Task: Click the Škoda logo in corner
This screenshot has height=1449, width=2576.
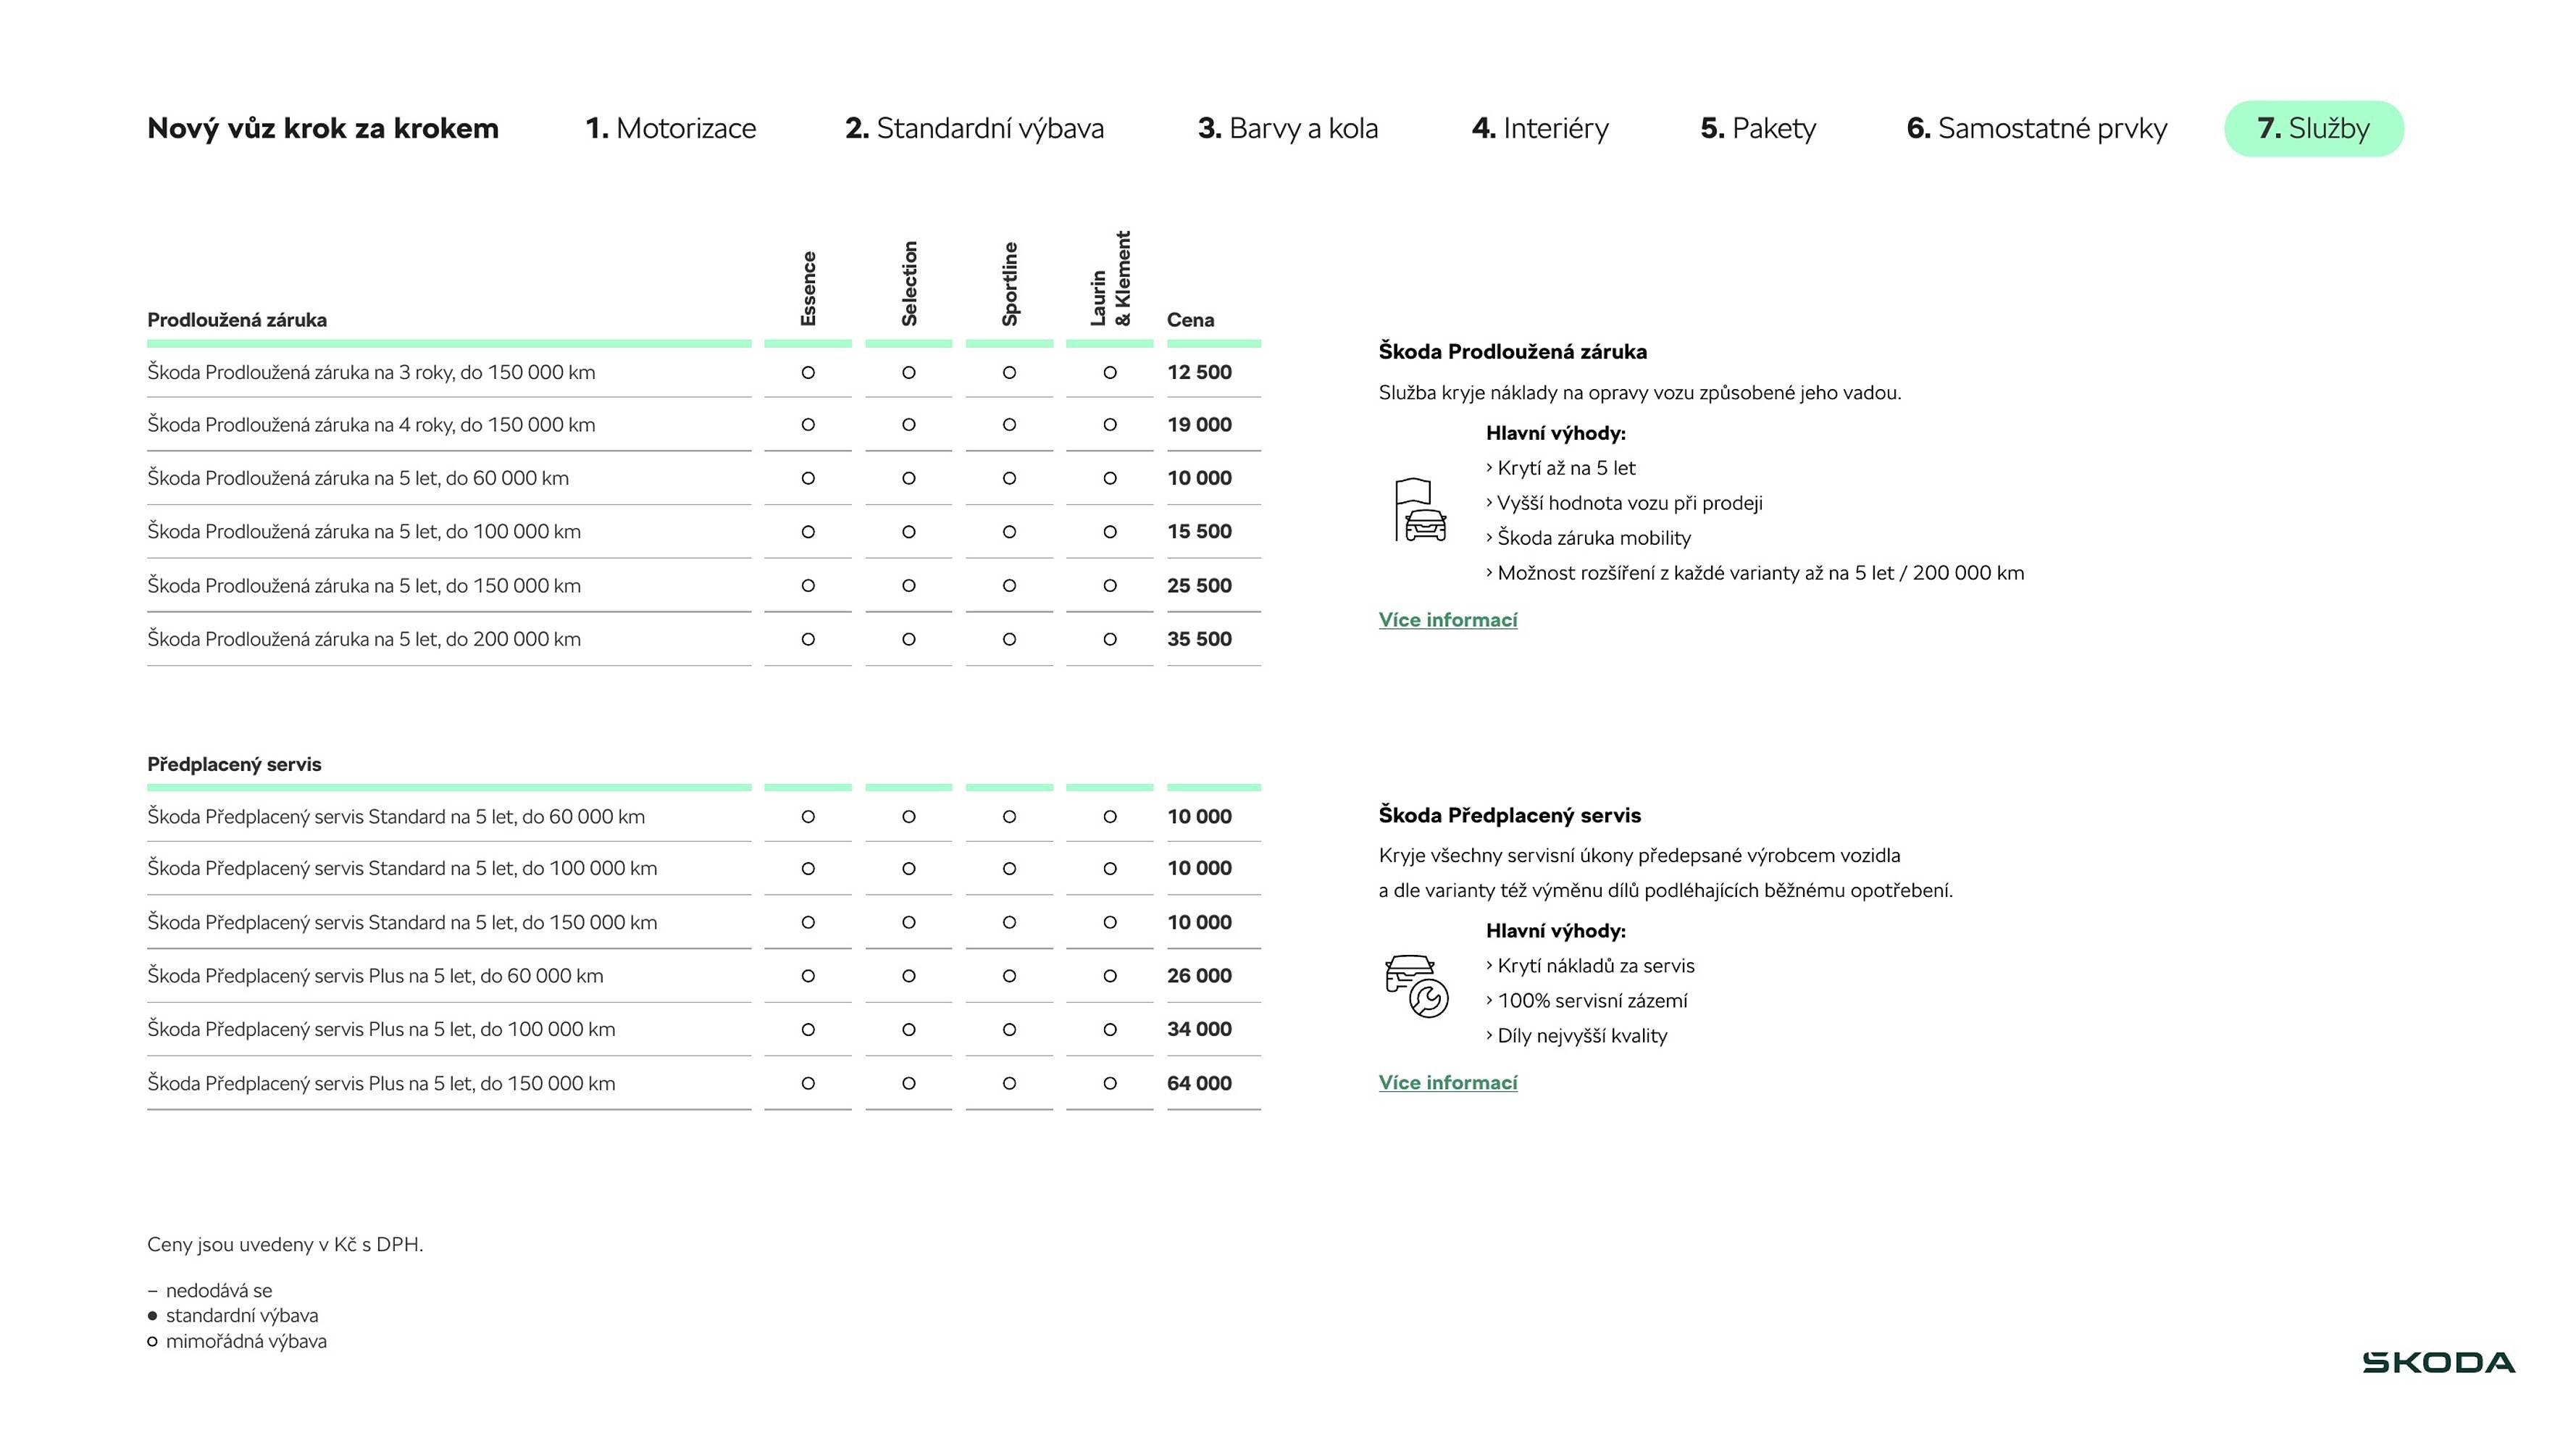Action: [x=2438, y=1362]
